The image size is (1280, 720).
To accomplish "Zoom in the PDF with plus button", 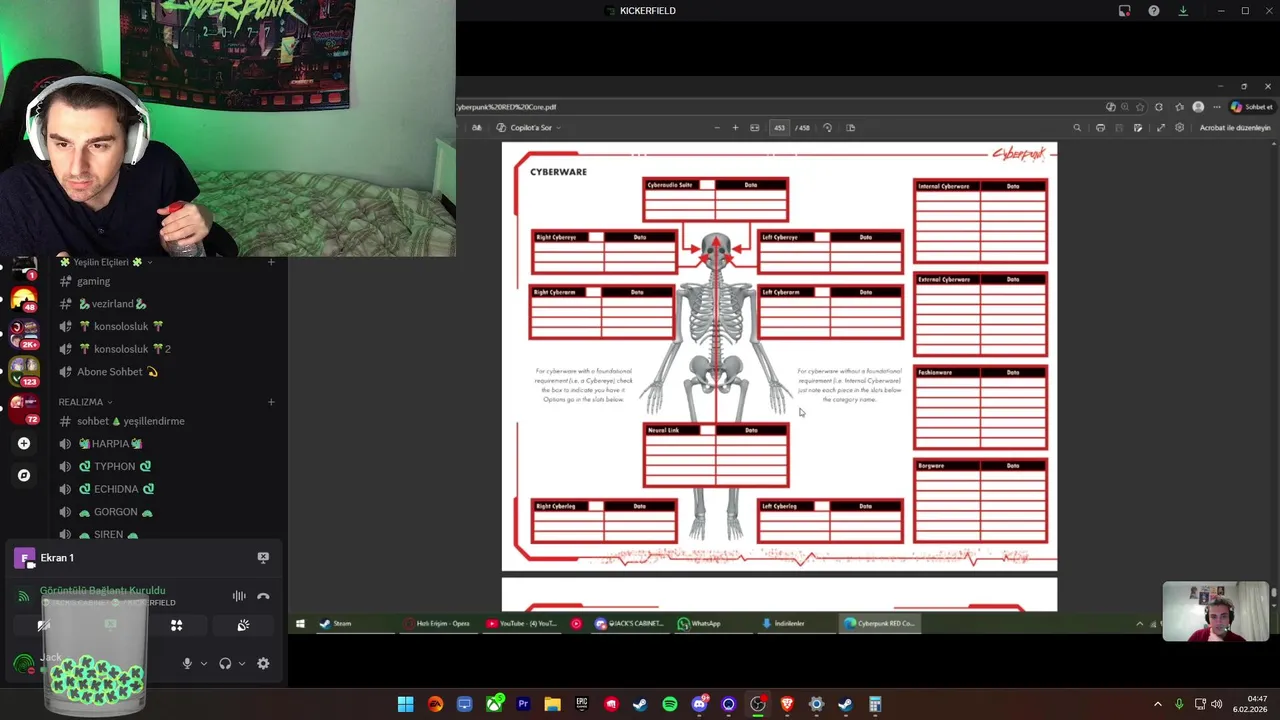I will pyautogui.click(x=735, y=128).
